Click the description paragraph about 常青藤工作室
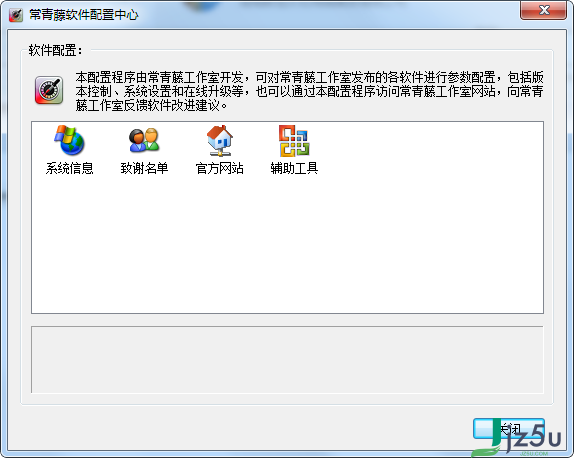 tap(309, 91)
